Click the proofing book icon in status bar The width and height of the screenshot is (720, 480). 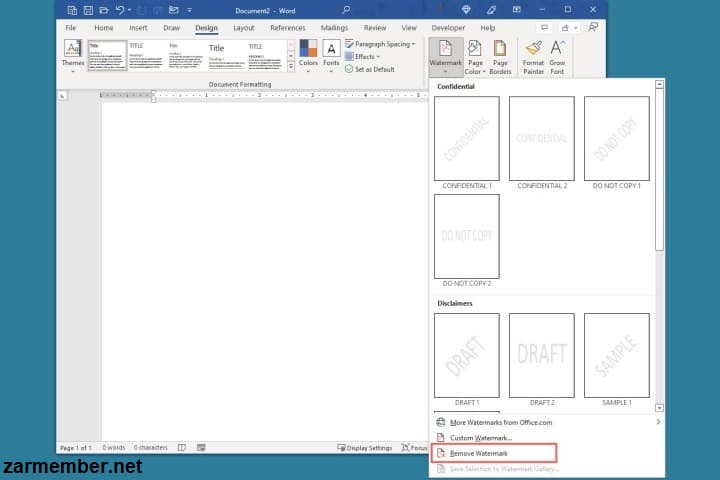point(182,447)
